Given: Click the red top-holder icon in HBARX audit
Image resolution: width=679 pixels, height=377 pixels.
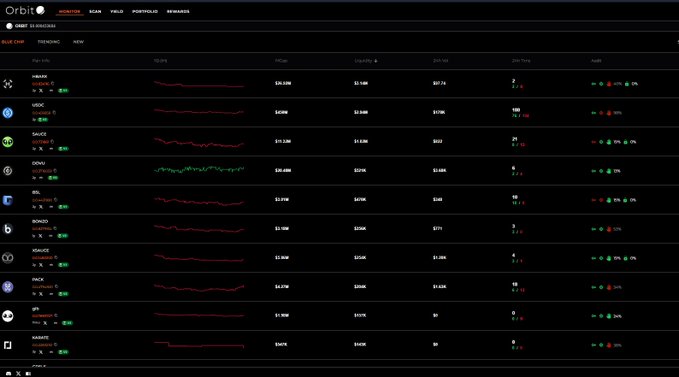Looking at the screenshot, I should (x=609, y=84).
